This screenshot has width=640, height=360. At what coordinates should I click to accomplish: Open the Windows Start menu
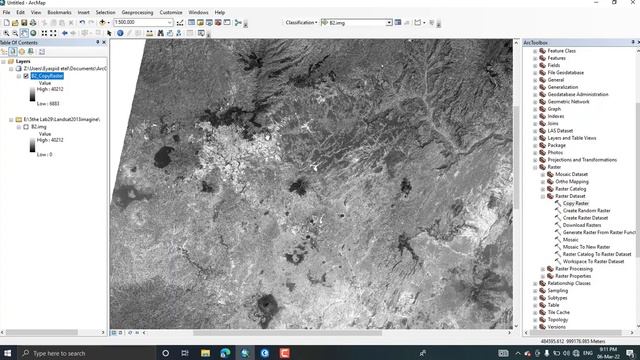(x=8, y=353)
